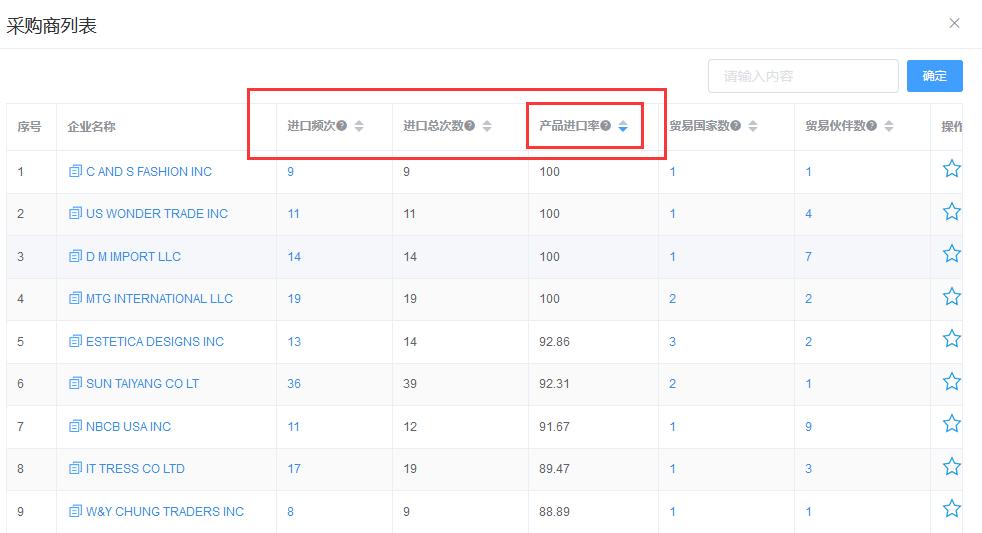Close the 采购商列表 dialog
982x533 pixels.
954,23
